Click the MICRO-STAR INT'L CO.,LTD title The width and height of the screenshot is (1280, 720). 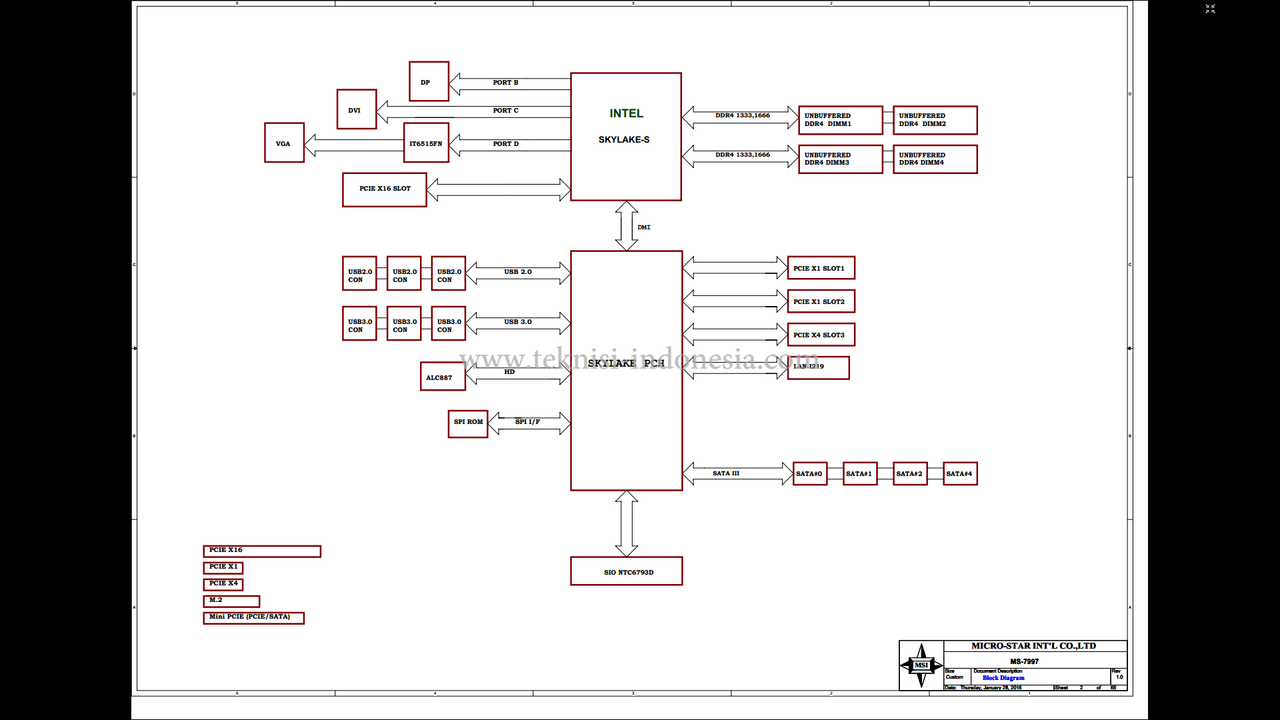coord(1034,646)
